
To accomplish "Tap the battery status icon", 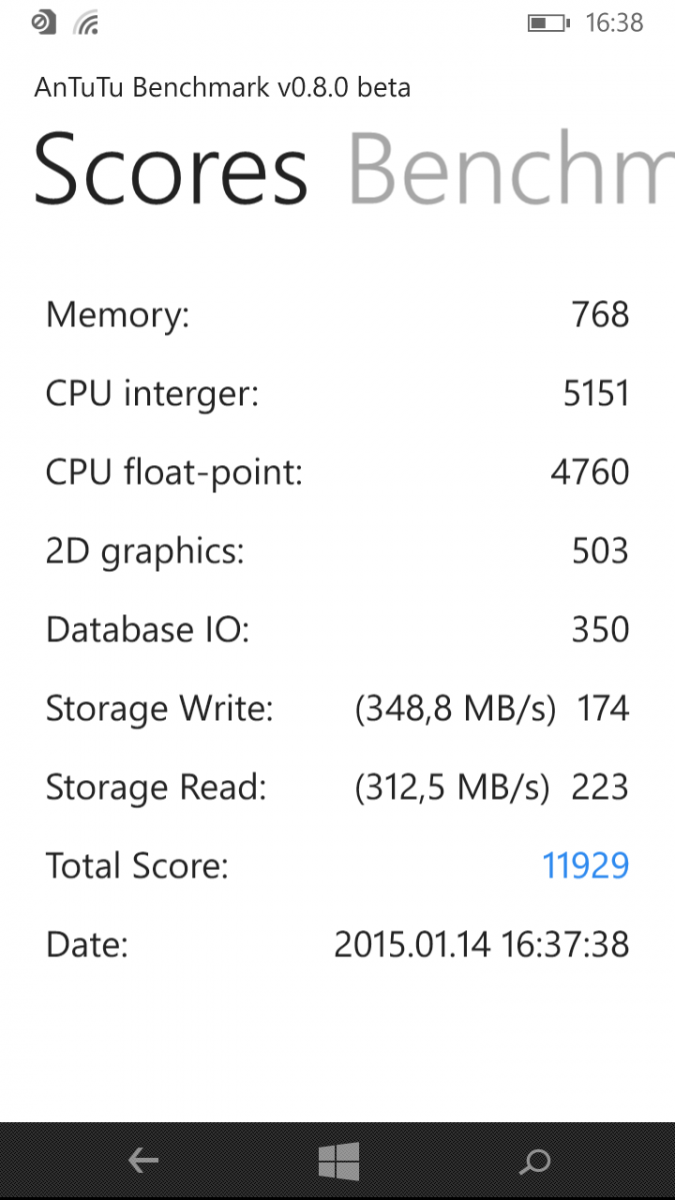I will coord(548,23).
